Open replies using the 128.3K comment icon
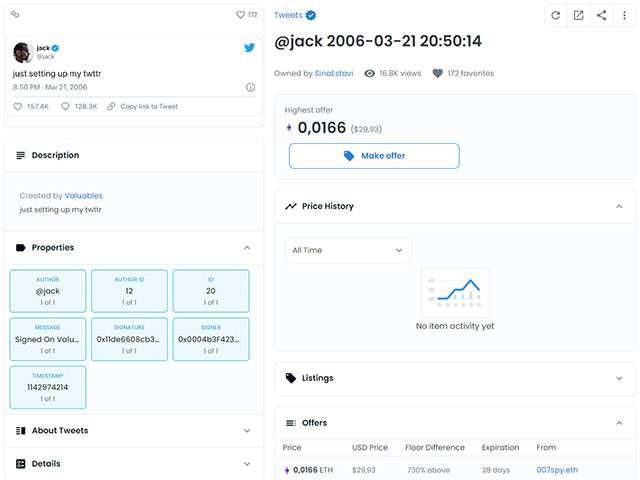The image size is (640, 480). (x=65, y=107)
